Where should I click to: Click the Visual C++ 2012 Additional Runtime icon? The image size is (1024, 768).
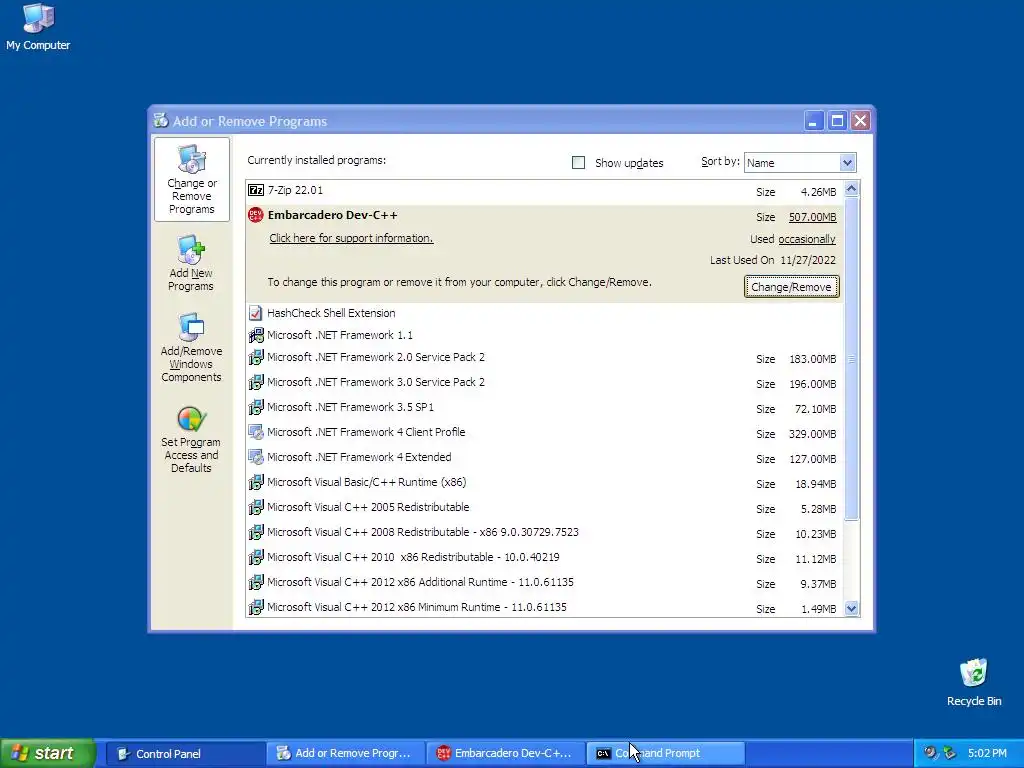(x=256, y=582)
